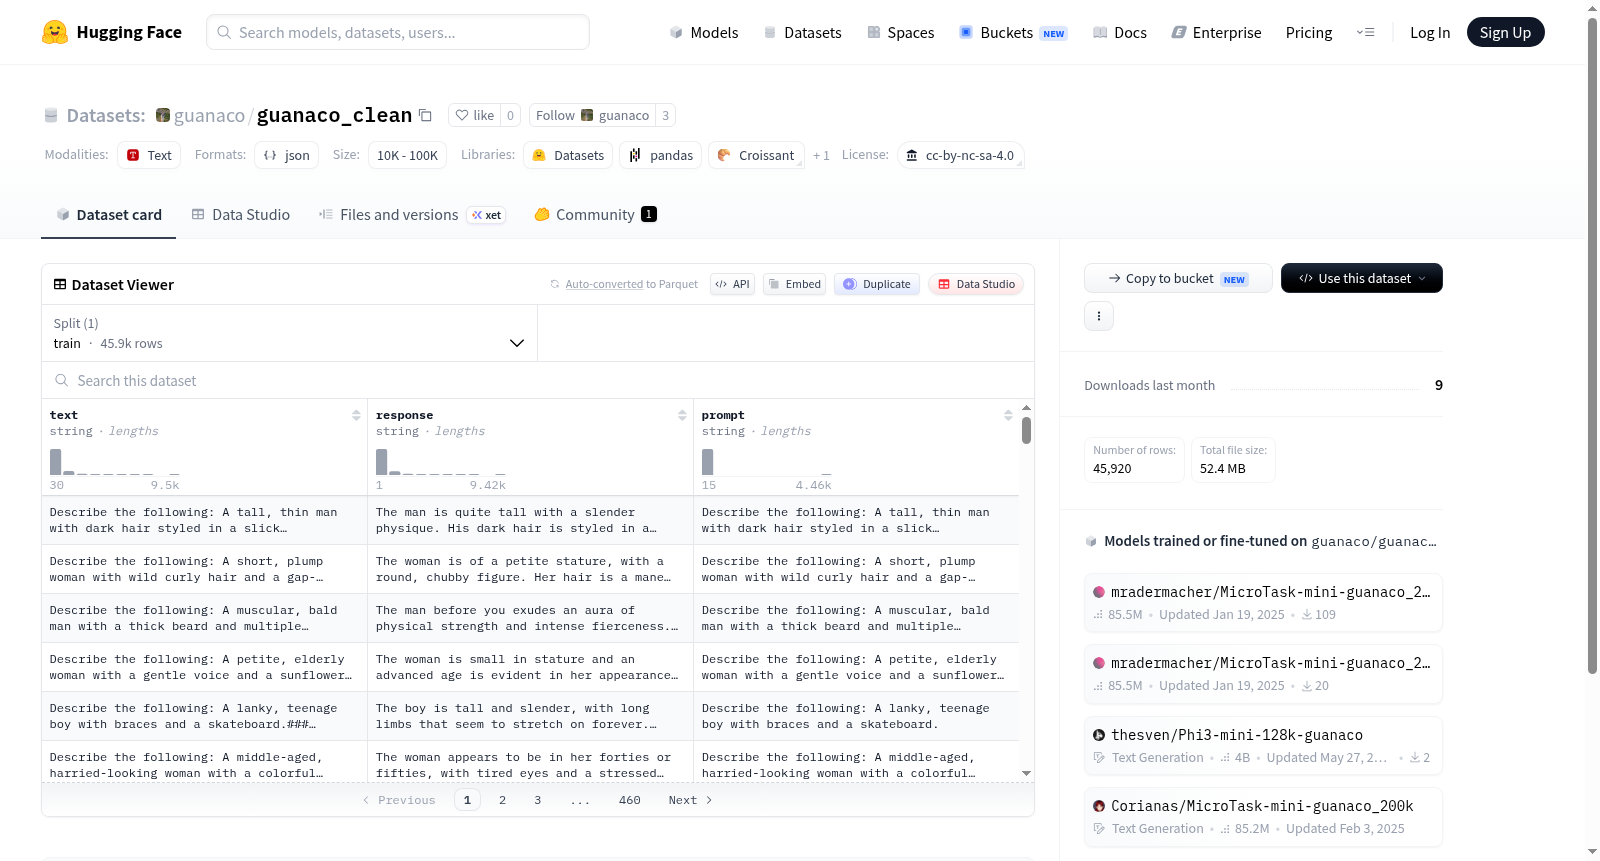Click the Dataset Viewer table icon
Image resolution: width=1600 pixels, height=861 pixels.
click(x=60, y=284)
